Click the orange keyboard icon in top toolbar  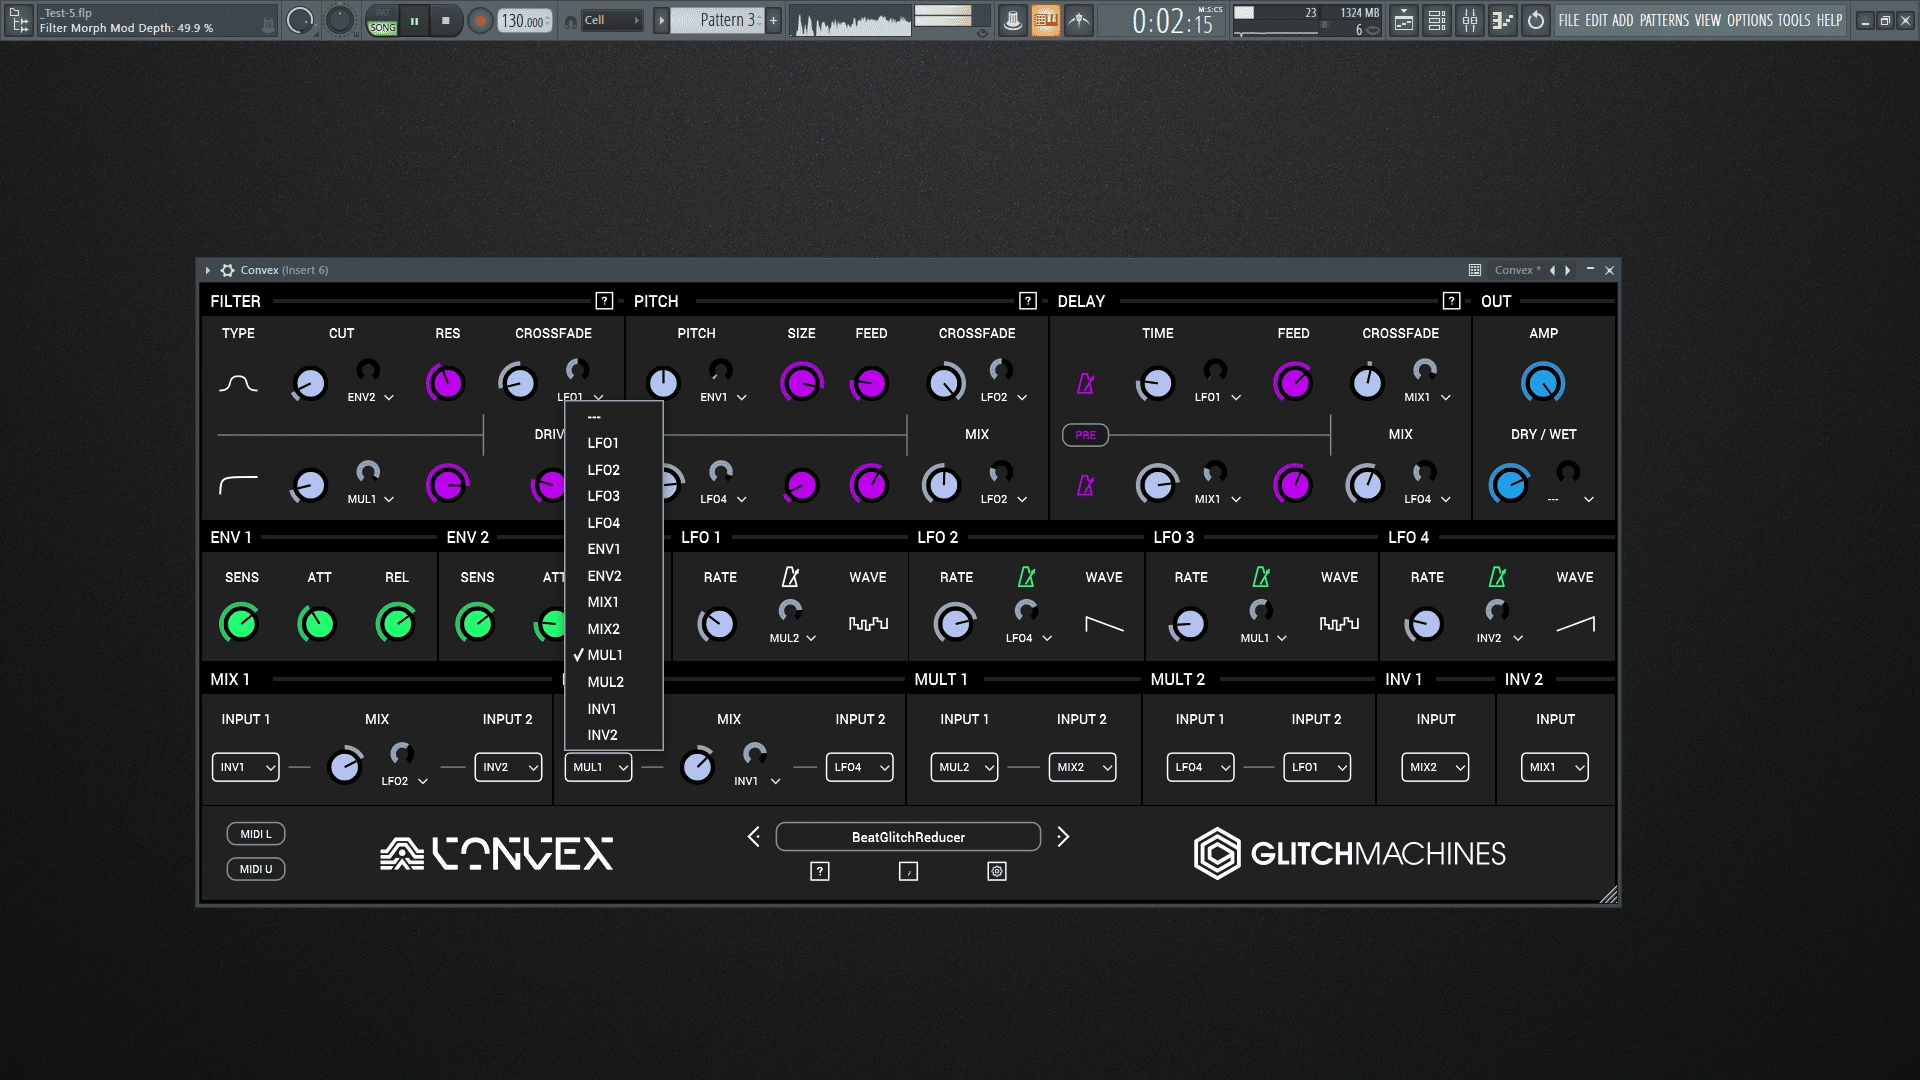tap(1045, 20)
